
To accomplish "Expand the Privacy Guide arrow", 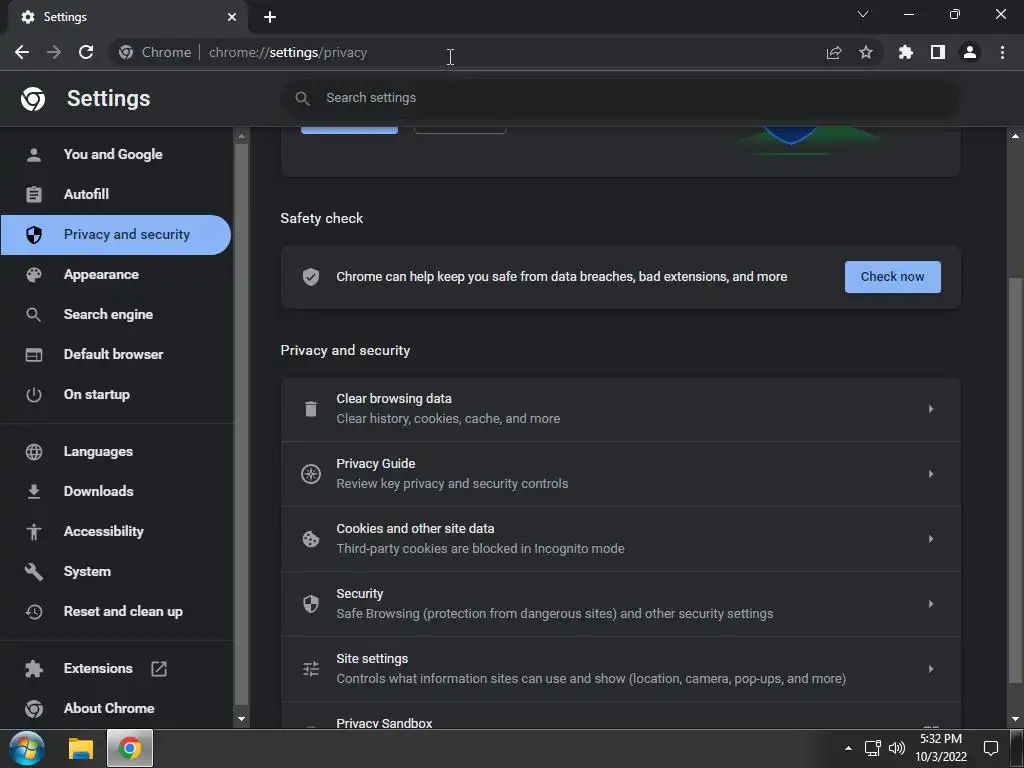I will point(931,474).
